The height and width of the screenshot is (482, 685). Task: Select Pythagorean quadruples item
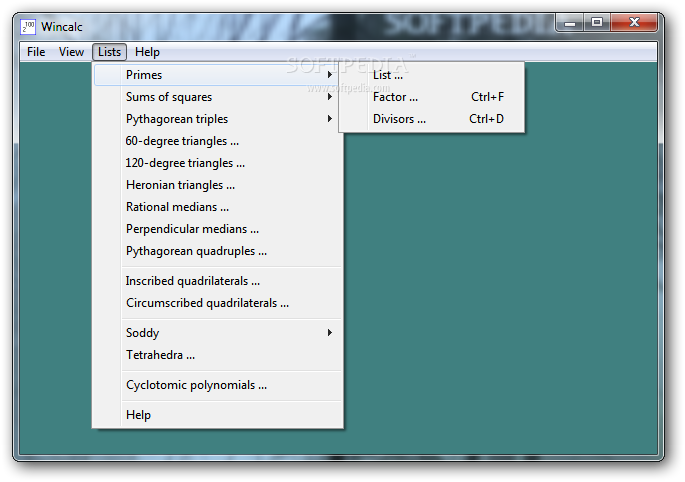(217, 251)
